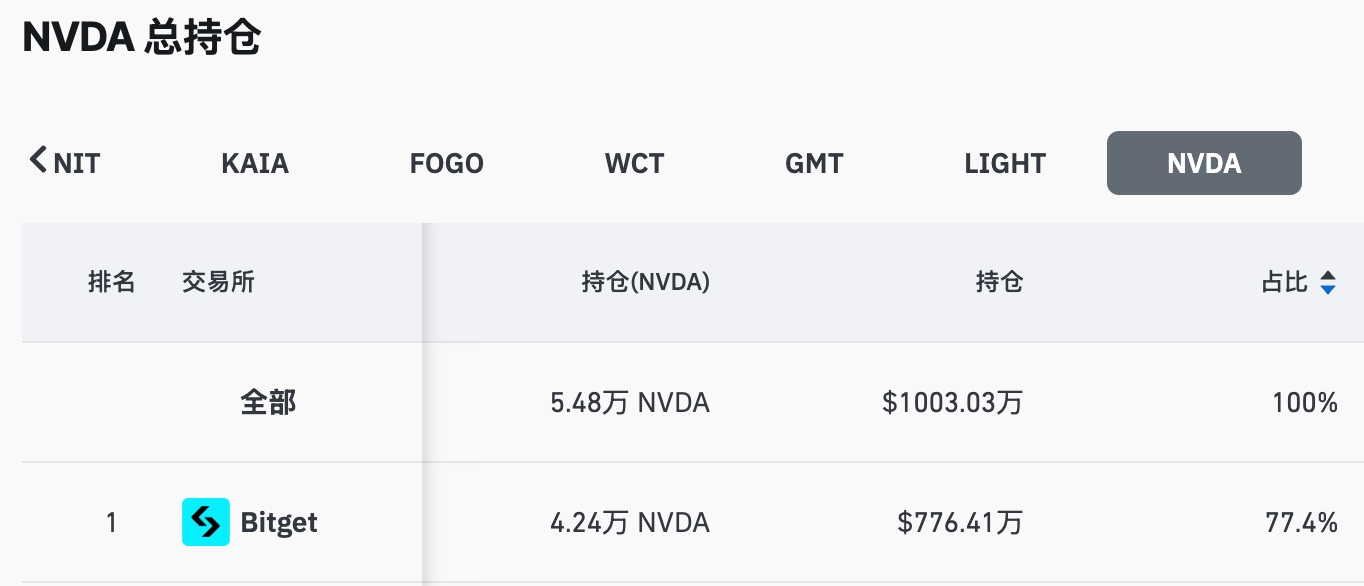Select the 全部 summary row
This screenshot has height=586, width=1364.
coord(268,403)
